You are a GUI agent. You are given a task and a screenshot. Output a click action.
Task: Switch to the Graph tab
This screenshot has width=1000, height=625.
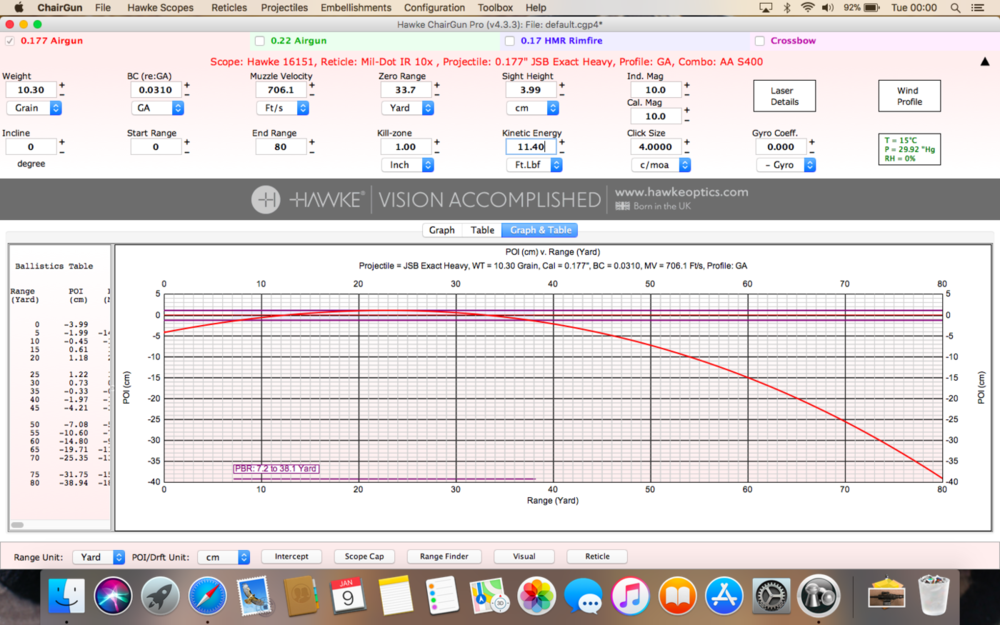(442, 230)
